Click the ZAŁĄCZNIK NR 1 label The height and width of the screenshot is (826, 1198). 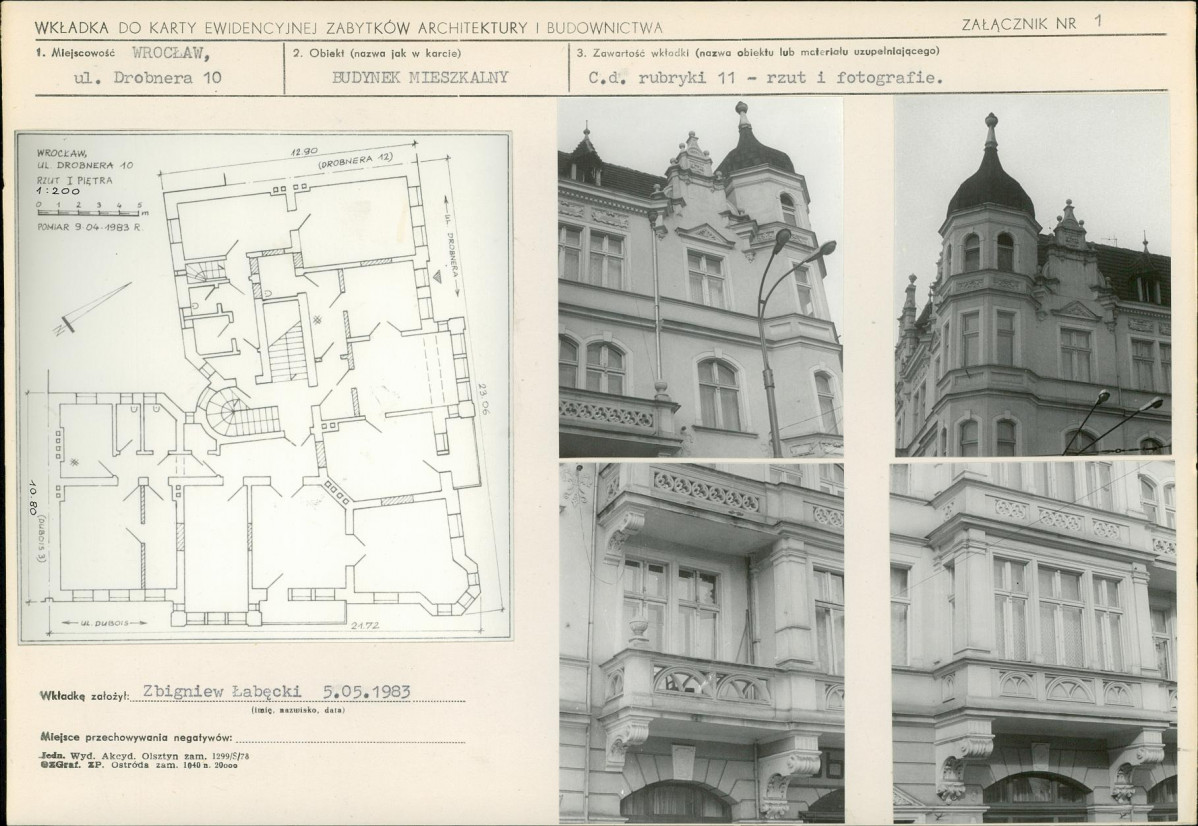[x=1032, y=23]
